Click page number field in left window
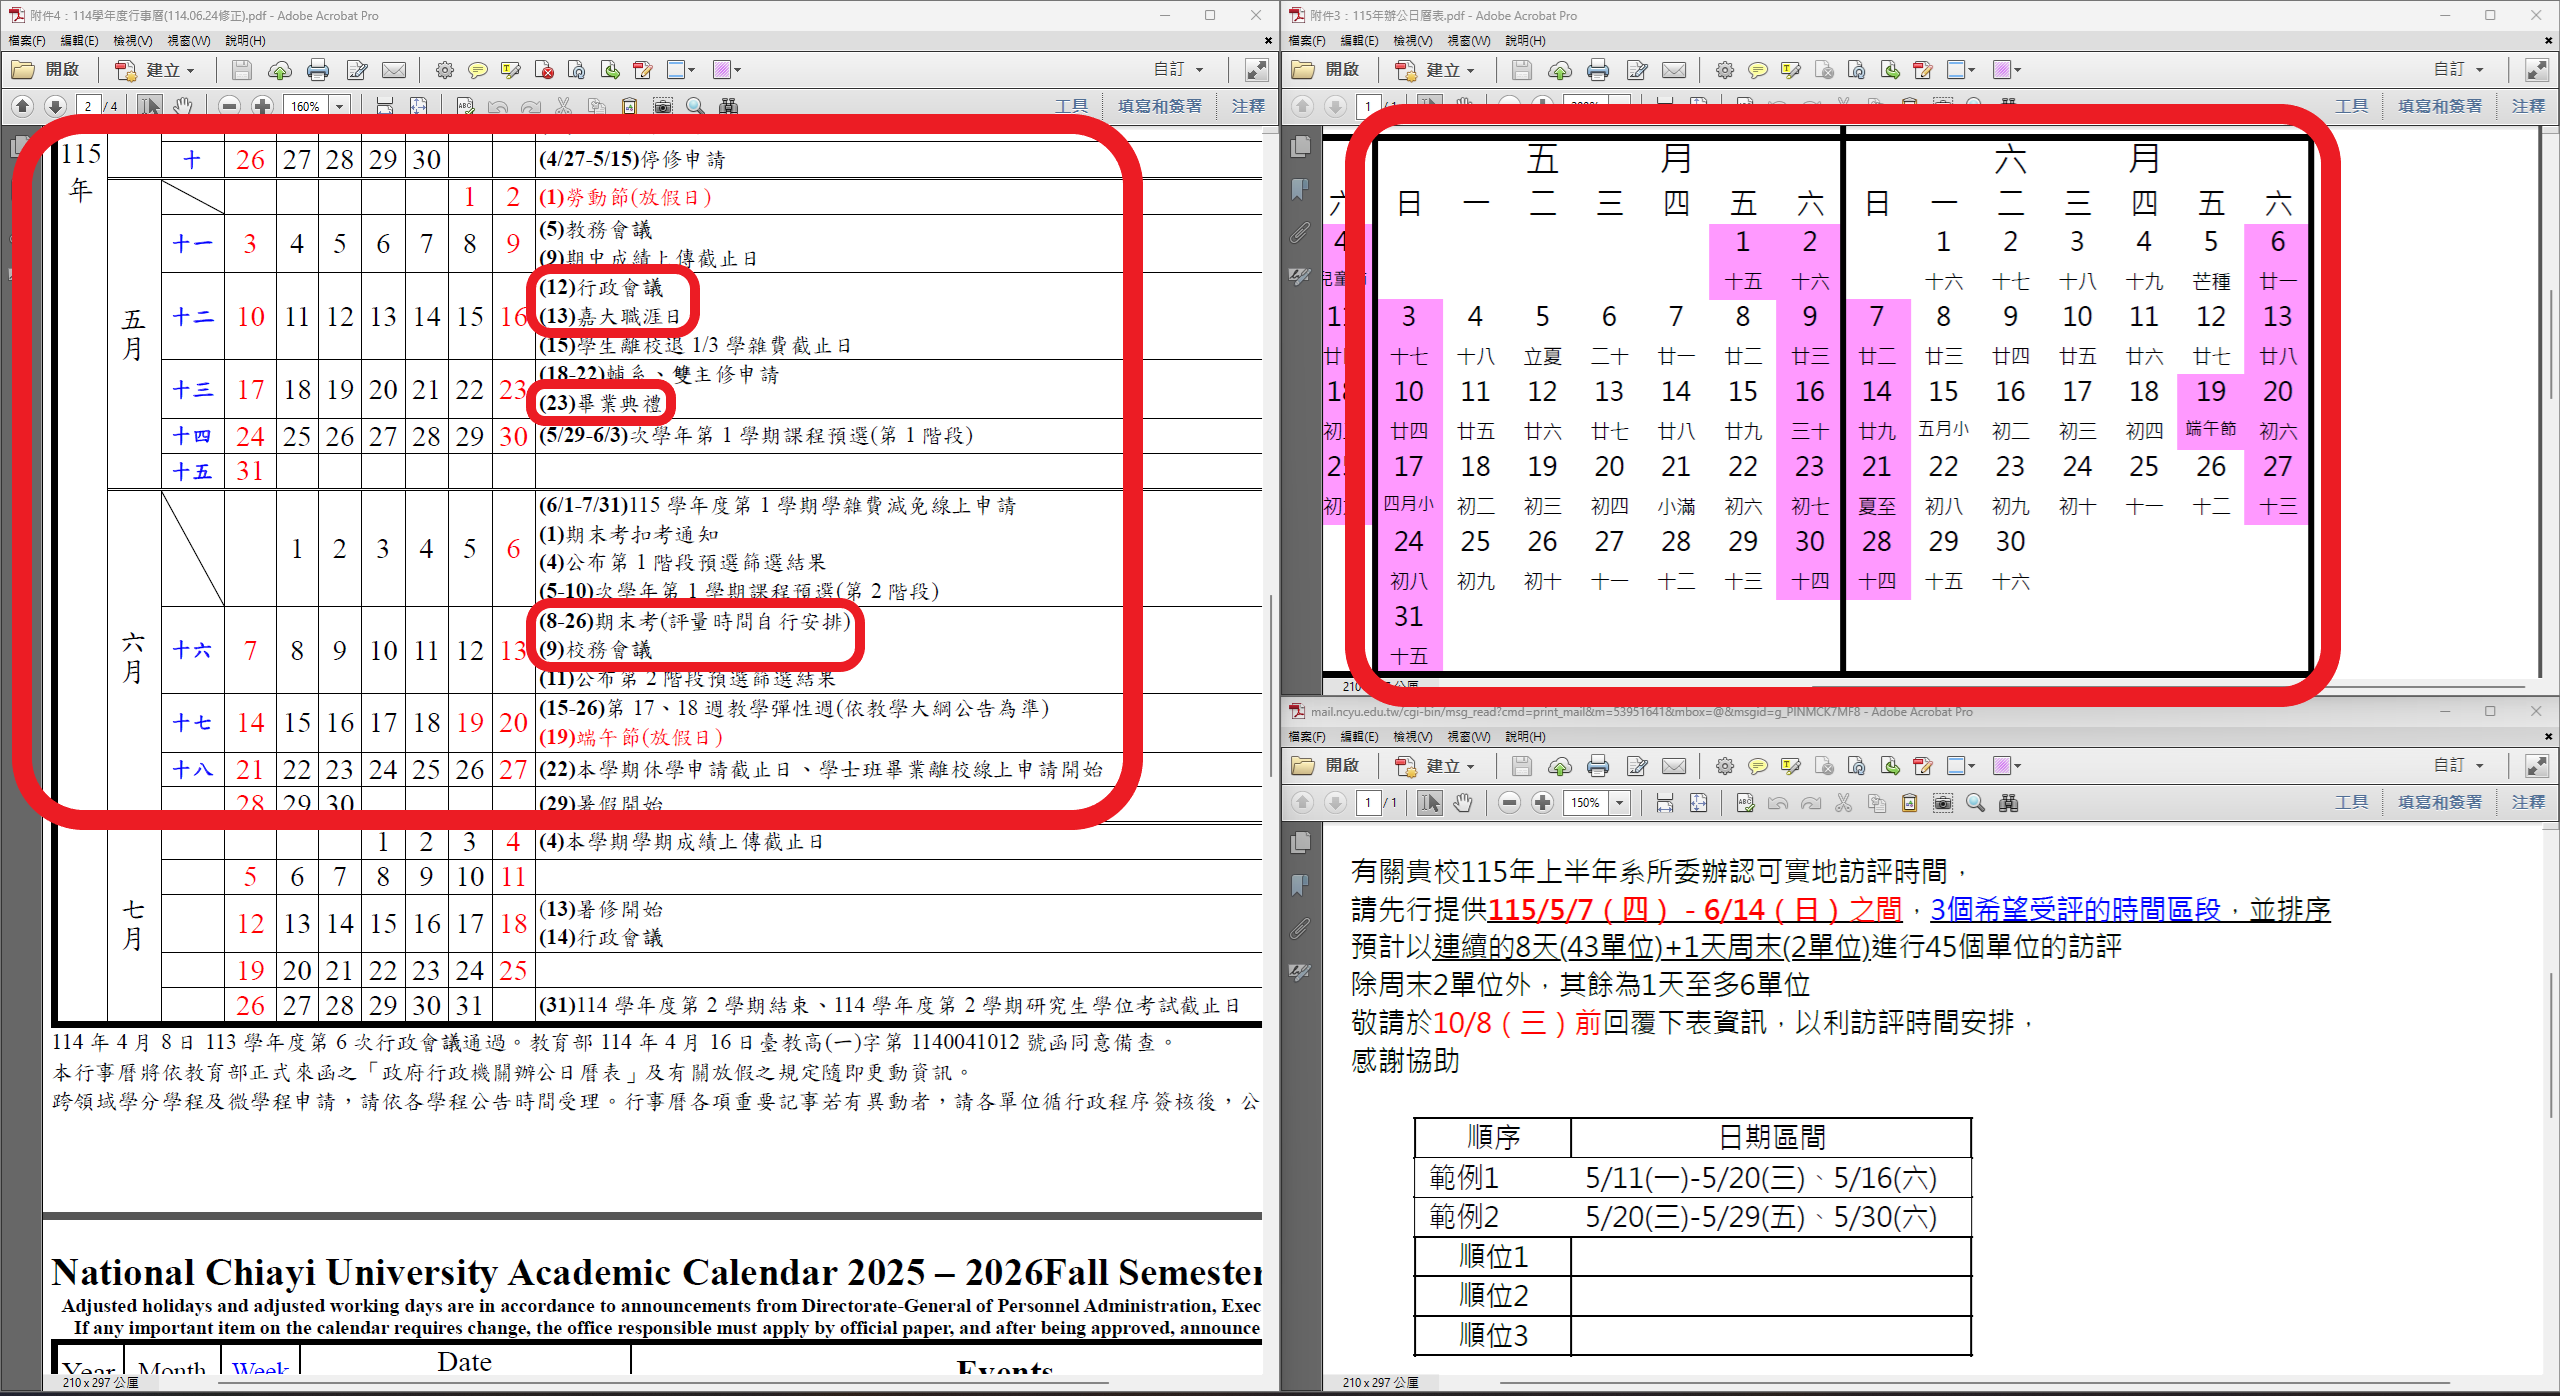 coord(89,106)
